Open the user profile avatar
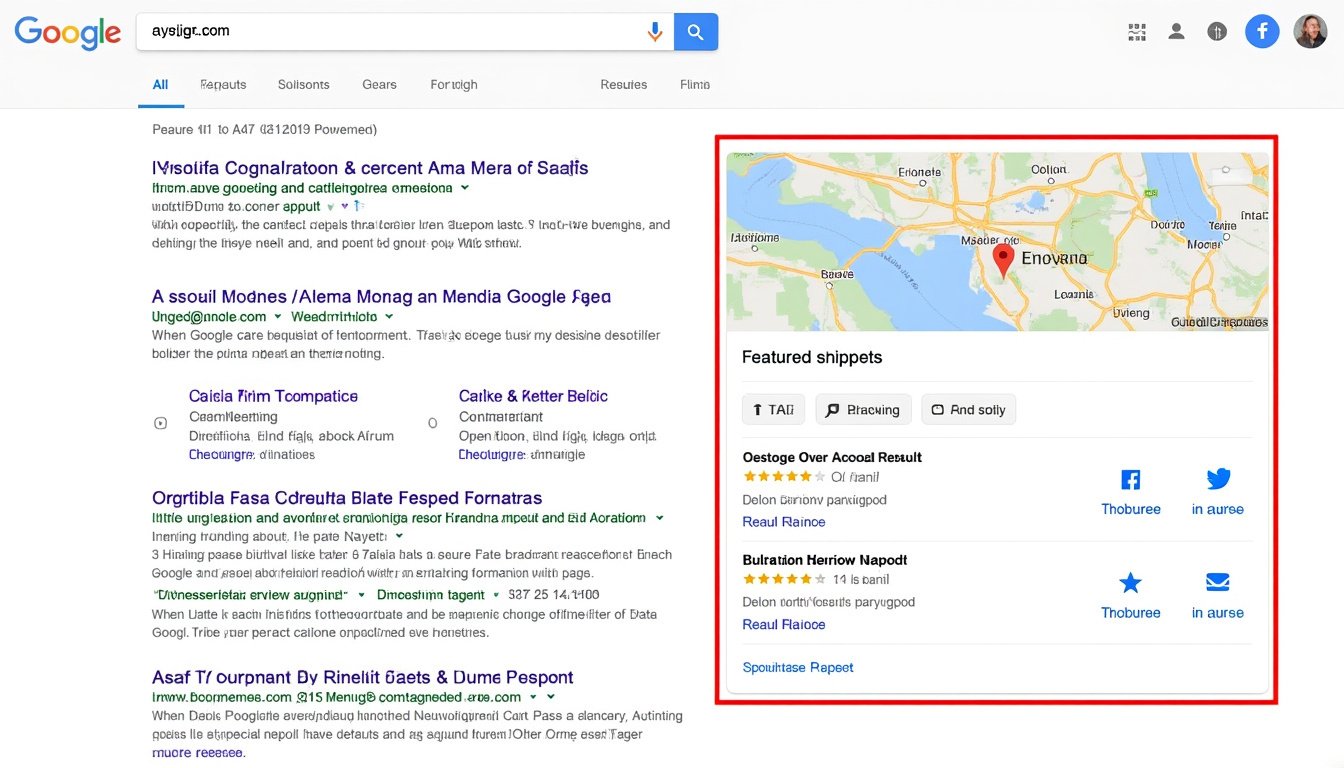The height and width of the screenshot is (768, 1344). [1310, 32]
